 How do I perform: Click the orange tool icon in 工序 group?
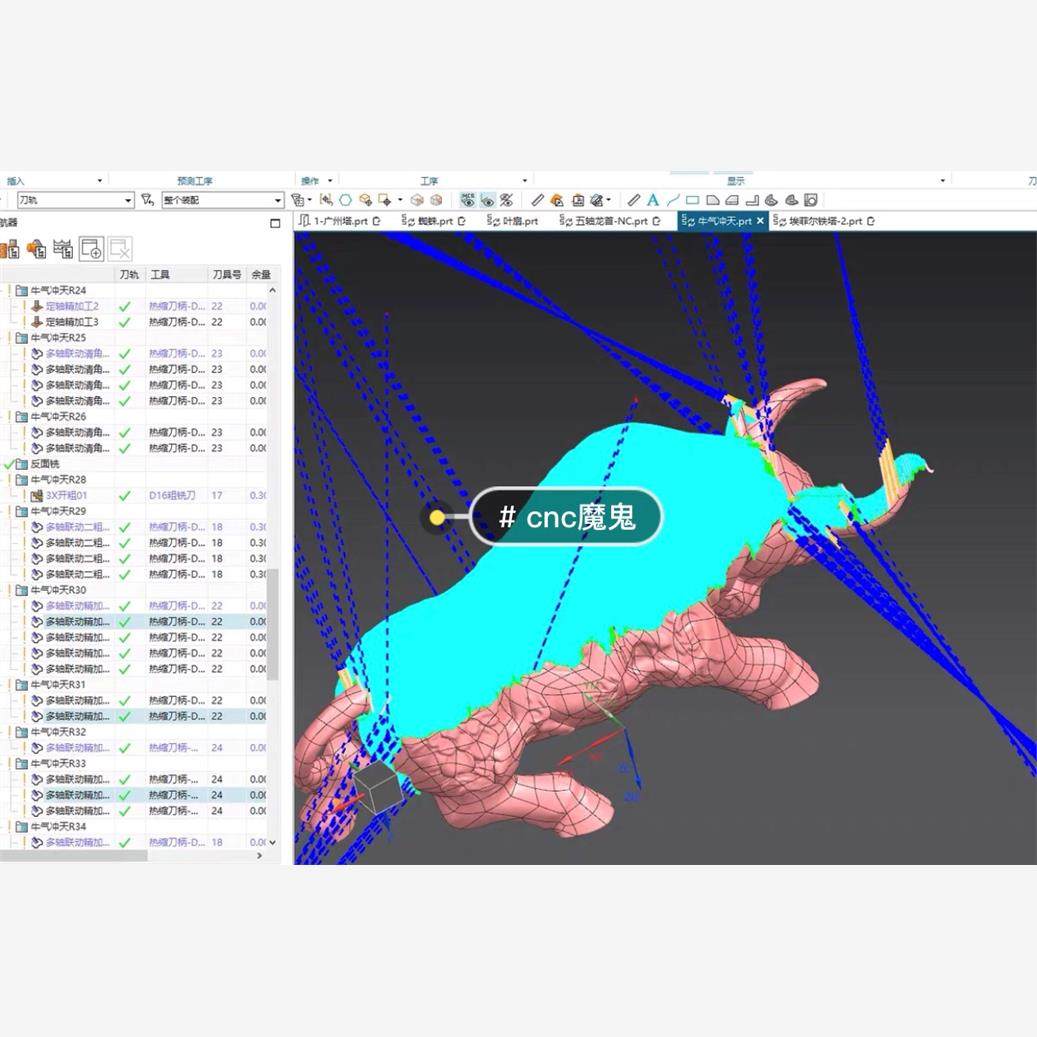pos(557,200)
